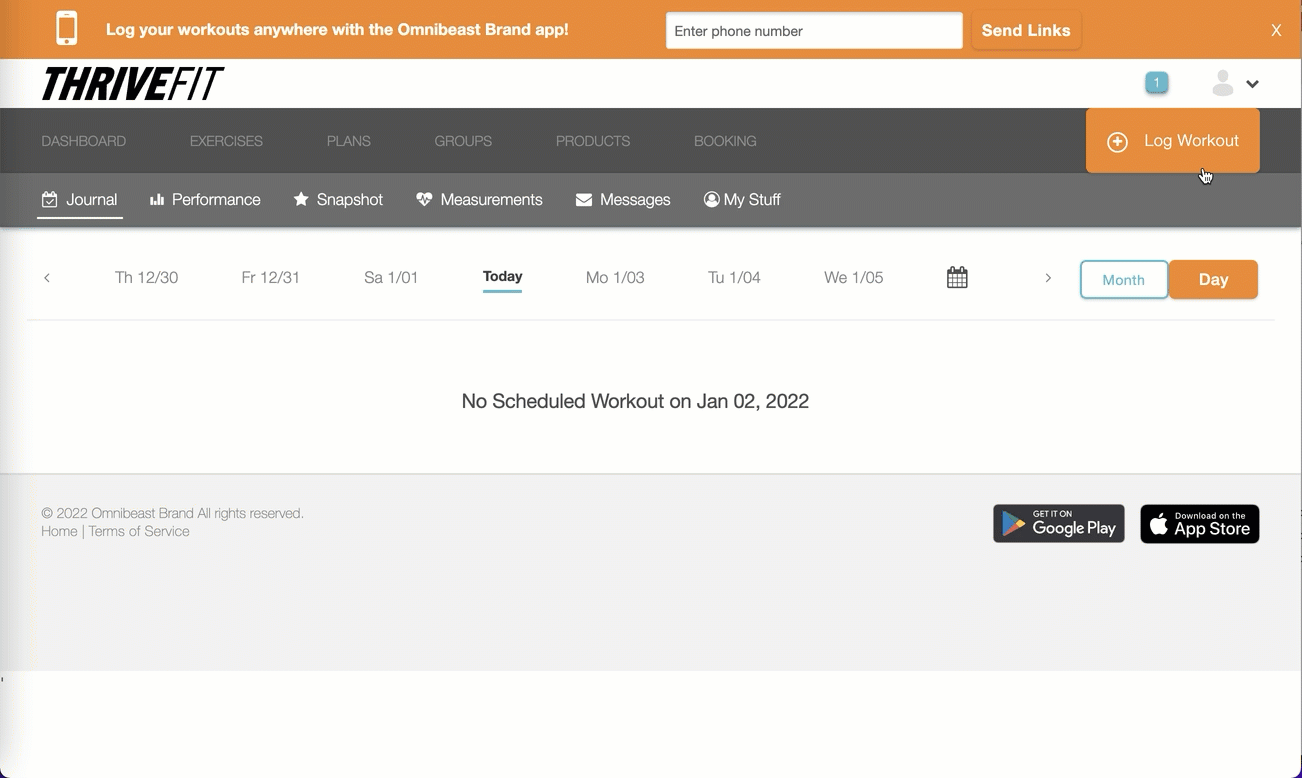Screen dimensions: 1302x778
Task: Click the Log Workout button
Action: tap(1172, 141)
